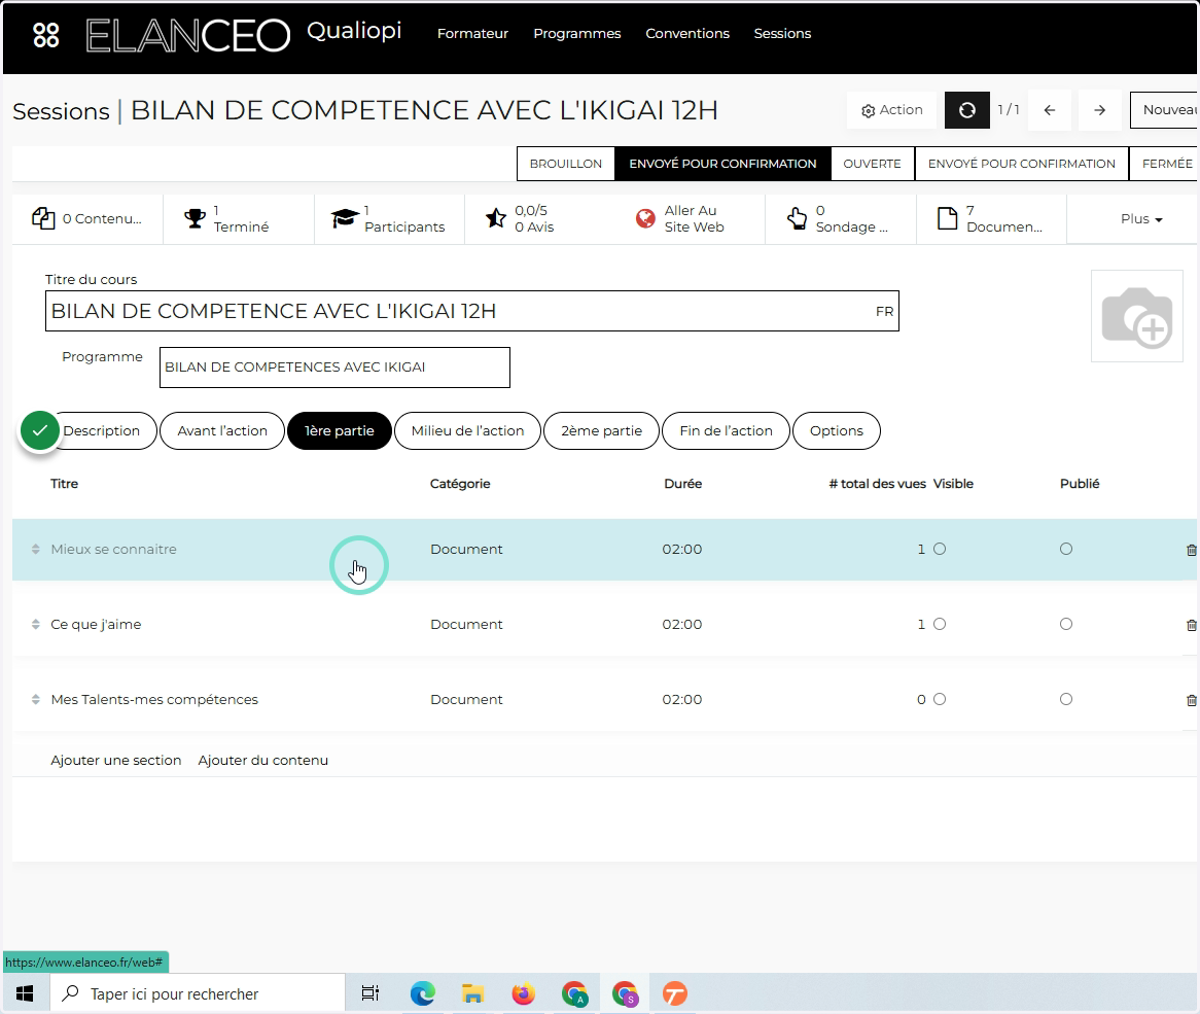This screenshot has width=1200, height=1014.
Task: Switch to Milieu de l'action tab
Action: 468,431
